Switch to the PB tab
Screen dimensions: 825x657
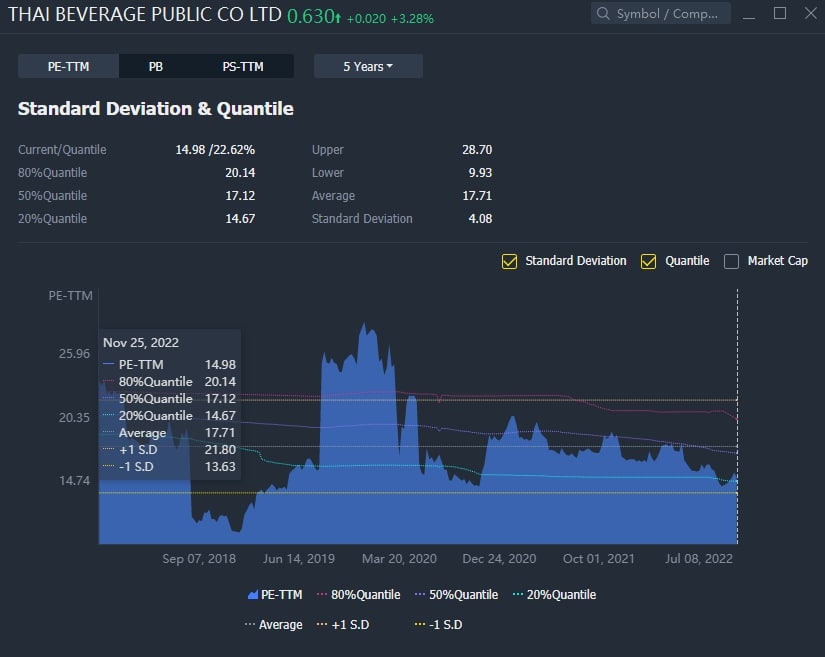point(156,66)
